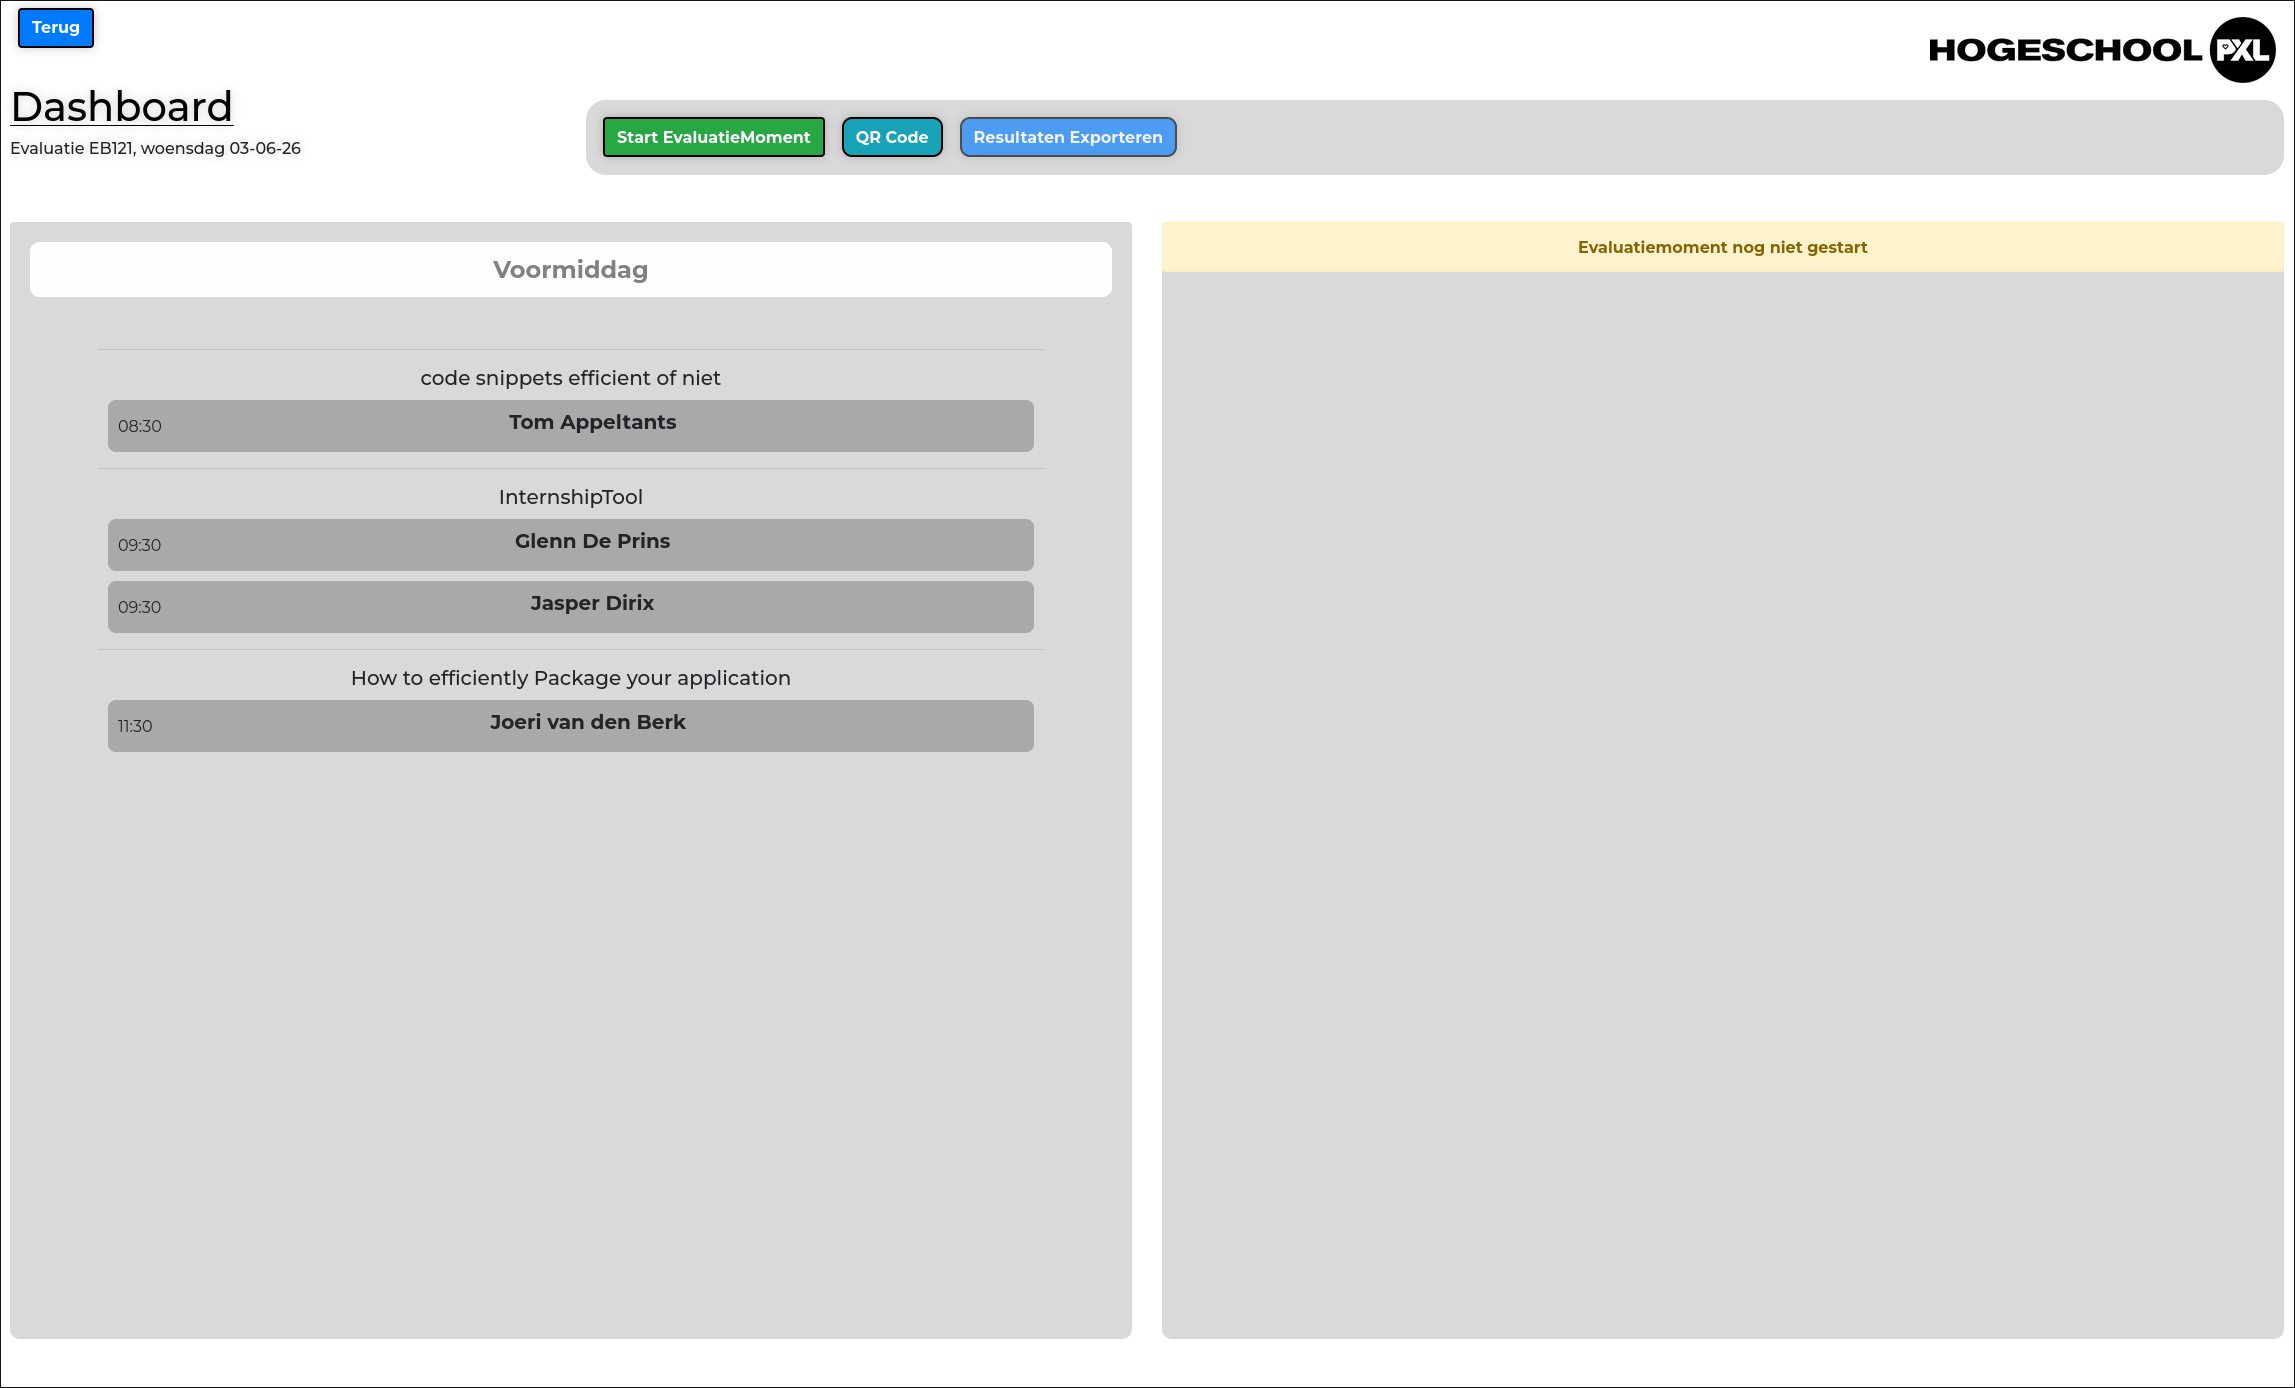This screenshot has width=2295, height=1388.
Task: Click the 08:30 time label
Action: click(x=140, y=426)
